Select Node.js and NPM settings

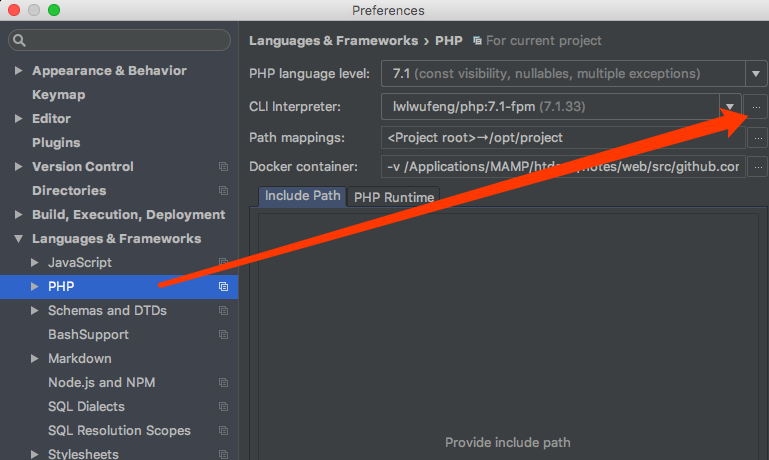pyautogui.click(x=101, y=383)
